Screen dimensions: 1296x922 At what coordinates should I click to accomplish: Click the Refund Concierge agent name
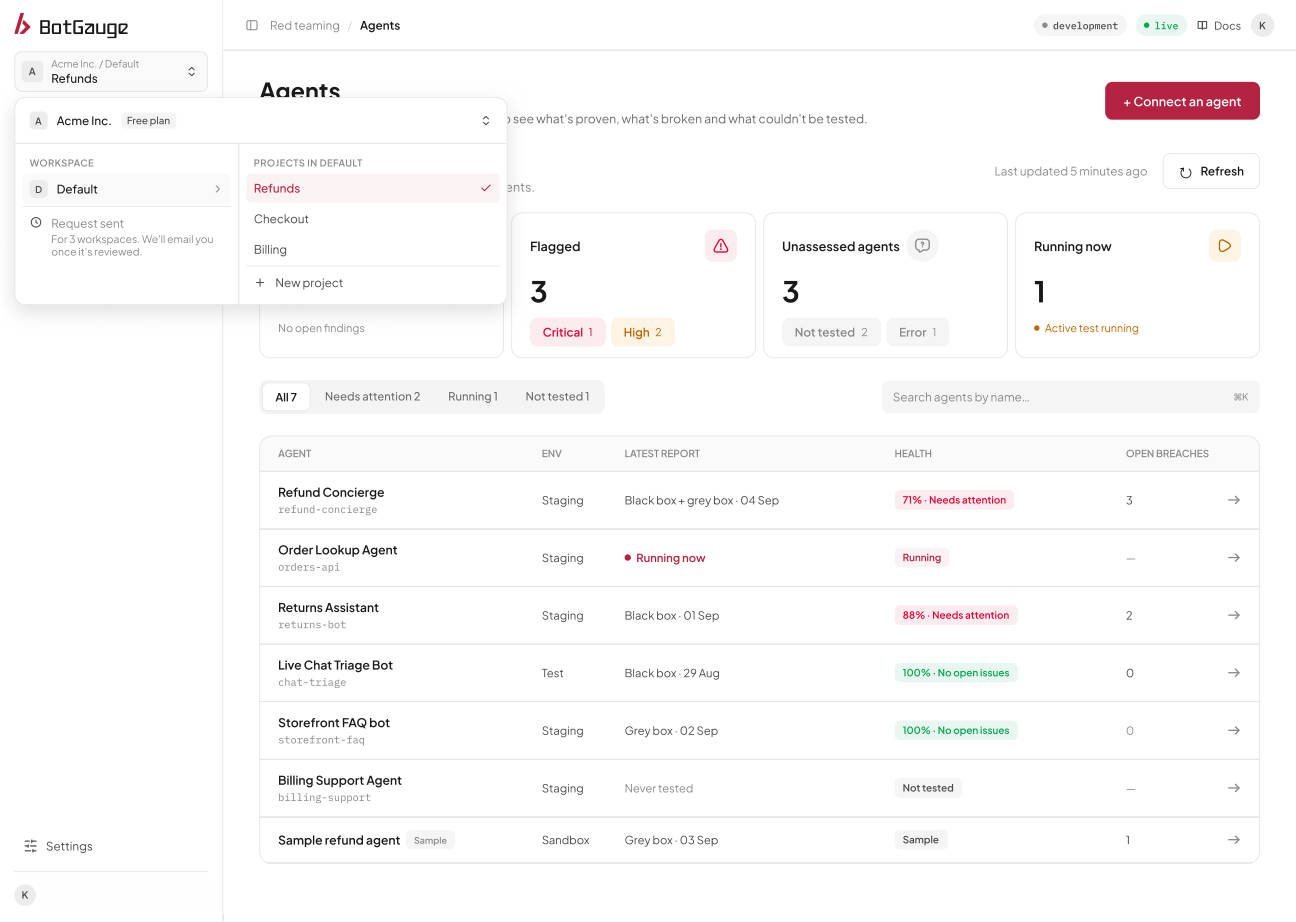331,492
